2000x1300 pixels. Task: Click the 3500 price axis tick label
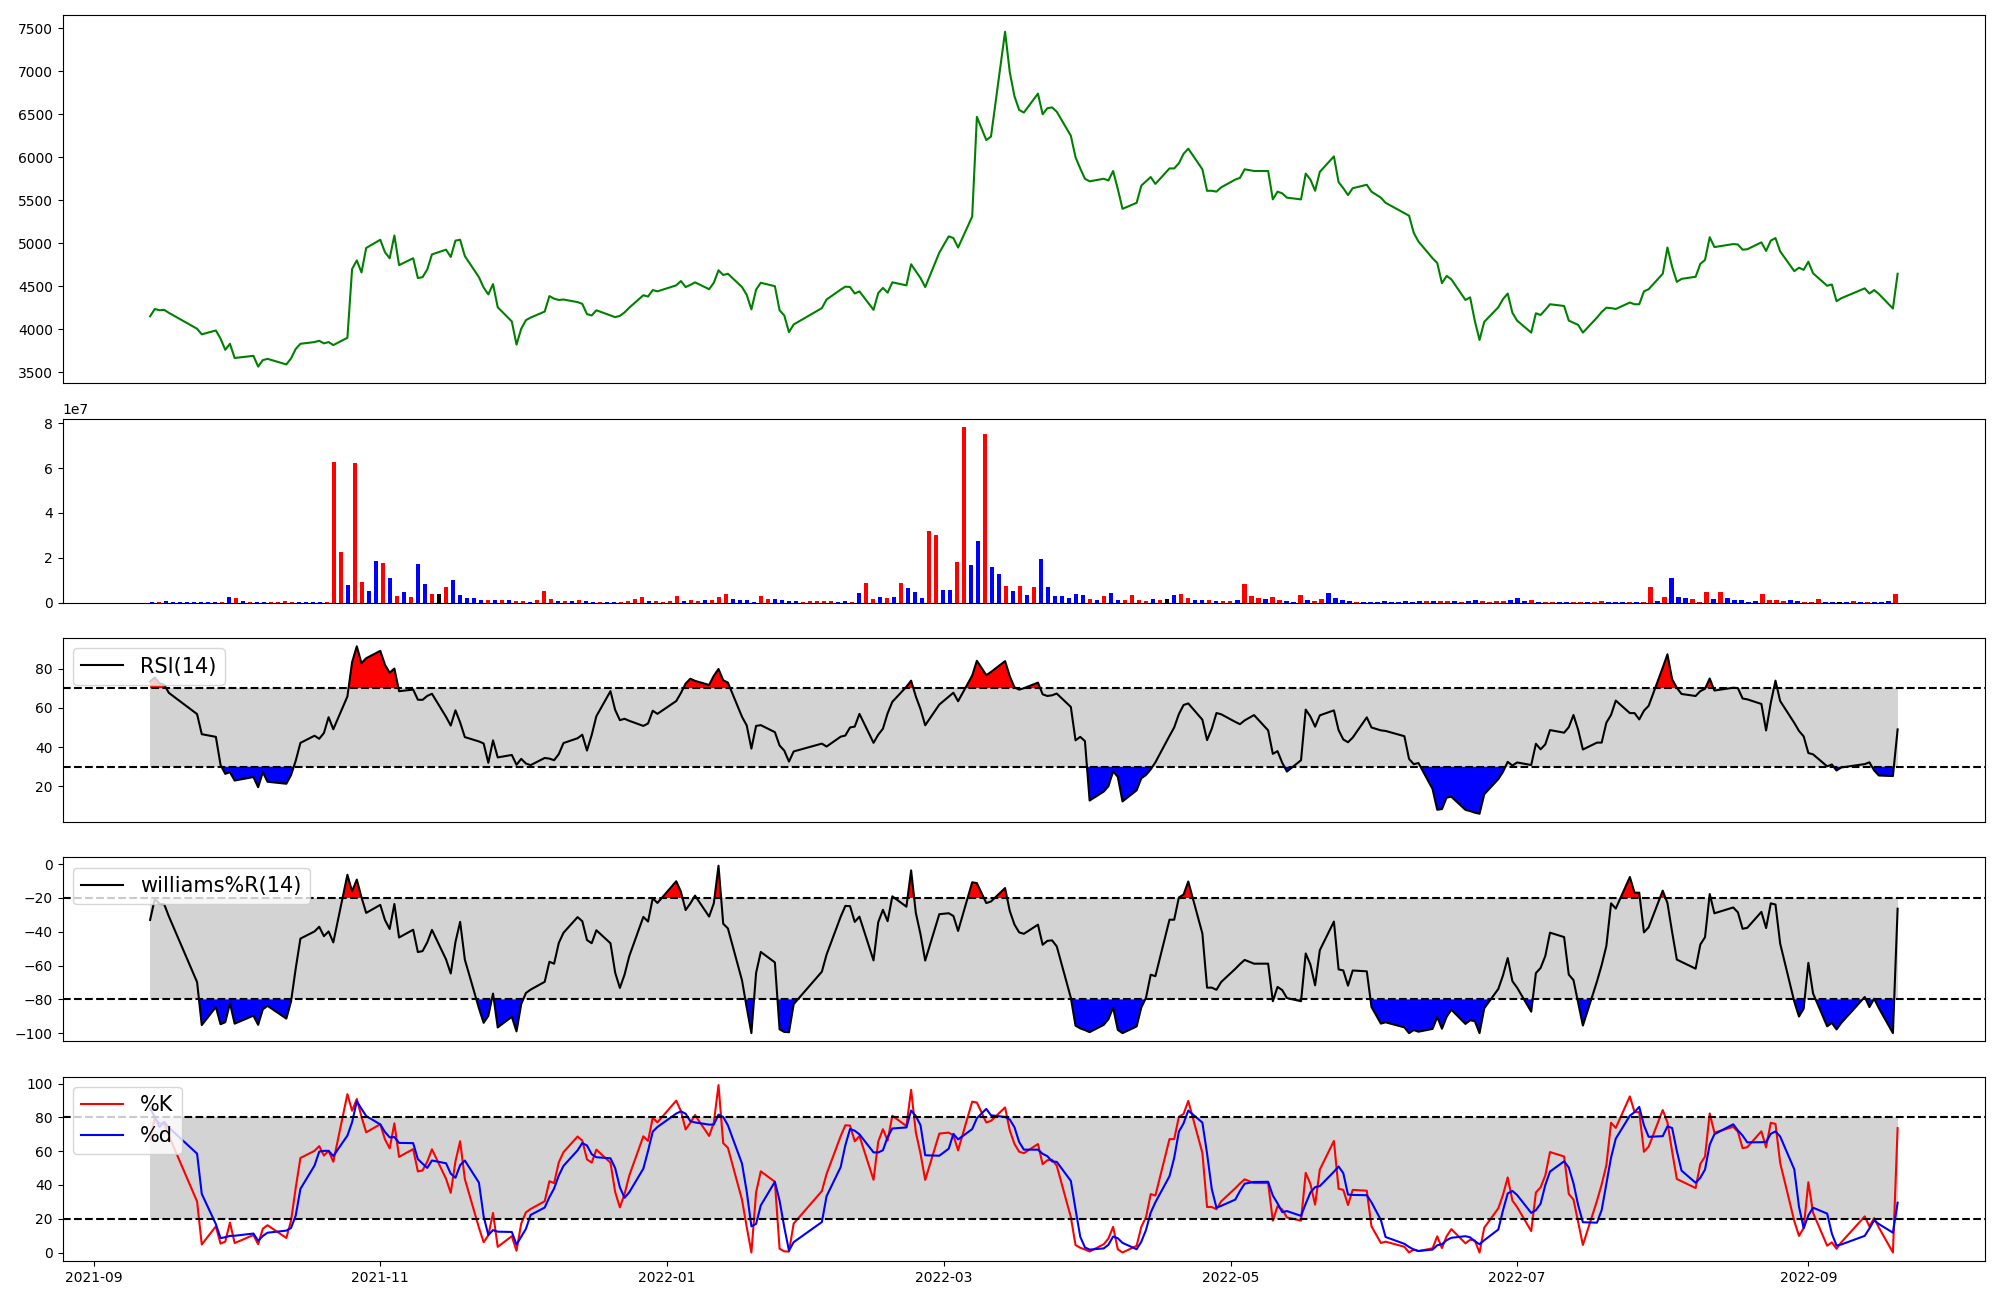coord(34,373)
